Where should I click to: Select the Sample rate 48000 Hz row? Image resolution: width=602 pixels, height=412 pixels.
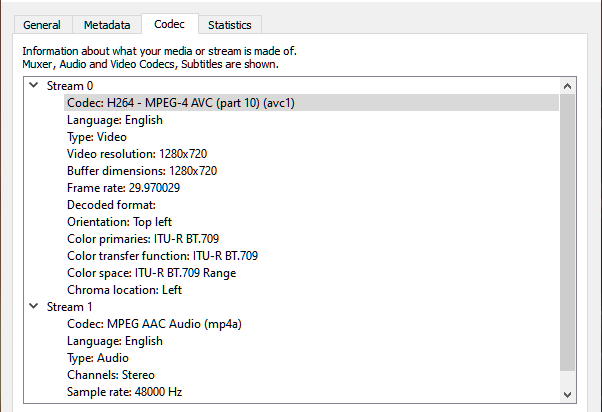pyautogui.click(x=122, y=392)
